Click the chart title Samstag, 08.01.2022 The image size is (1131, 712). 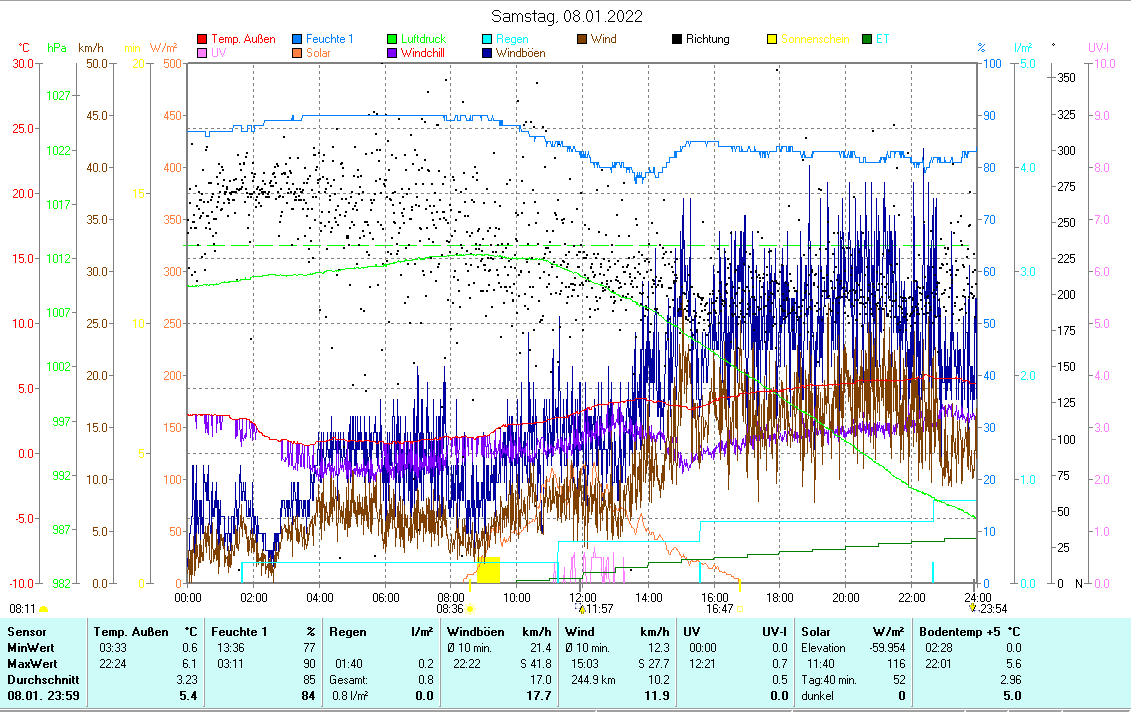click(566, 16)
